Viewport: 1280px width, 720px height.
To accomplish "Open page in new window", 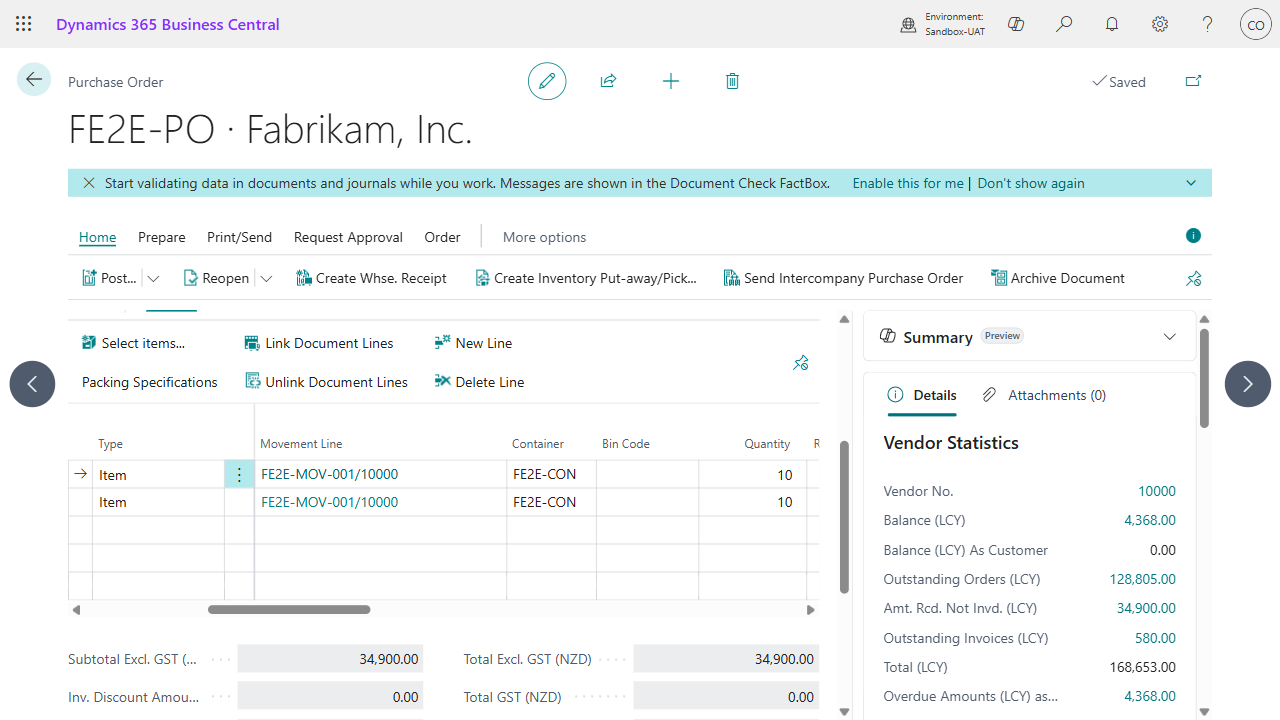I will click(x=1193, y=81).
